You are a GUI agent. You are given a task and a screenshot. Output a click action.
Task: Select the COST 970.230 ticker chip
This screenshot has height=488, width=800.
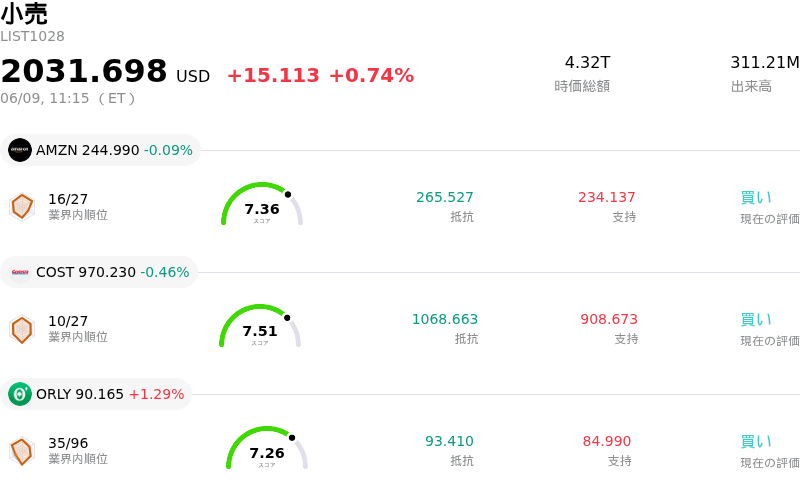point(99,272)
